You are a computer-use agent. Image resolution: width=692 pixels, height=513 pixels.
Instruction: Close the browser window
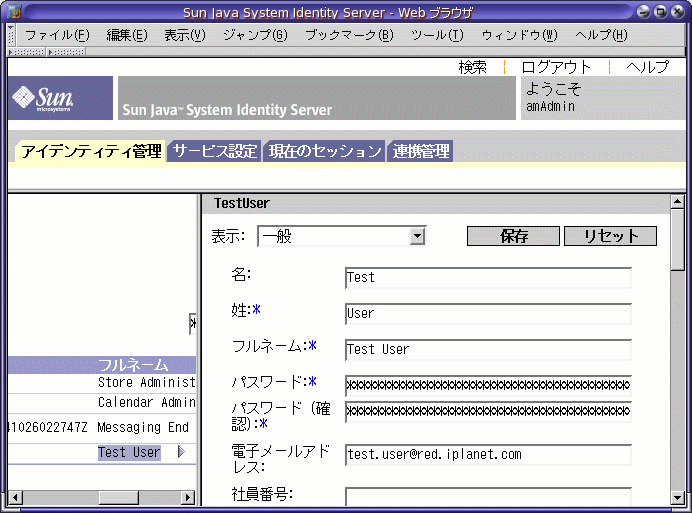click(678, 11)
